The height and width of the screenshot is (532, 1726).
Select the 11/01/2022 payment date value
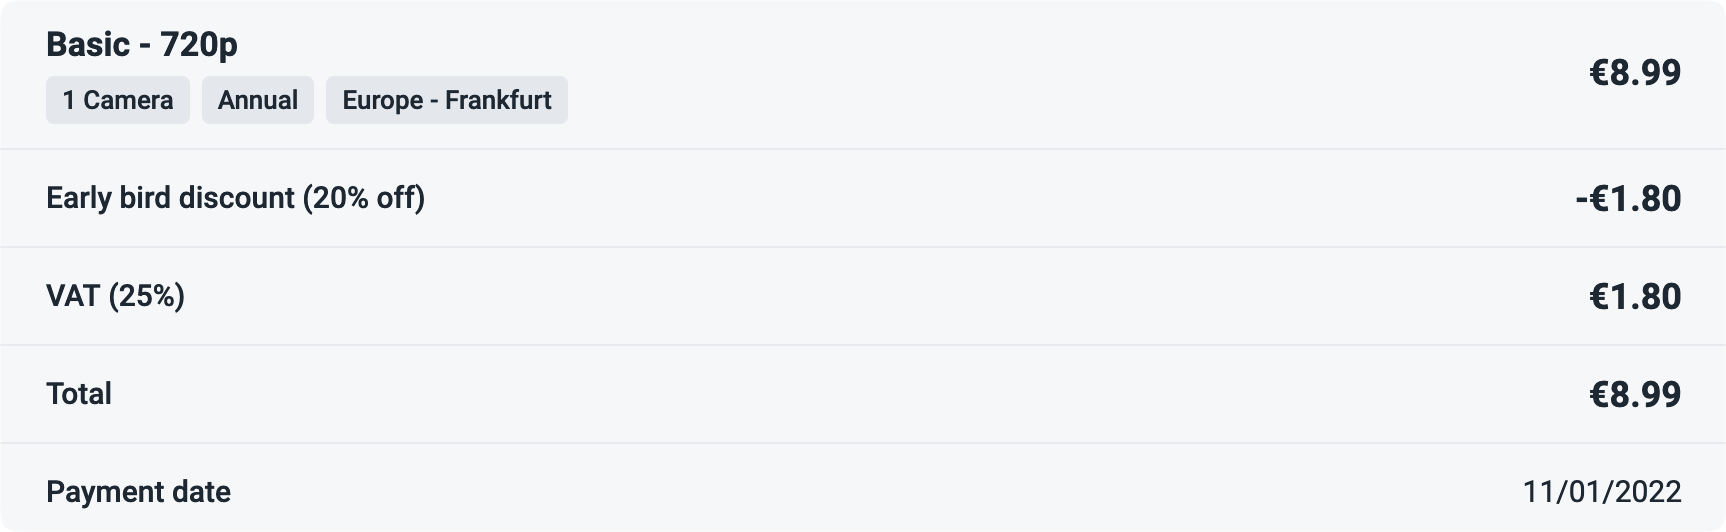pyautogui.click(x=1602, y=492)
